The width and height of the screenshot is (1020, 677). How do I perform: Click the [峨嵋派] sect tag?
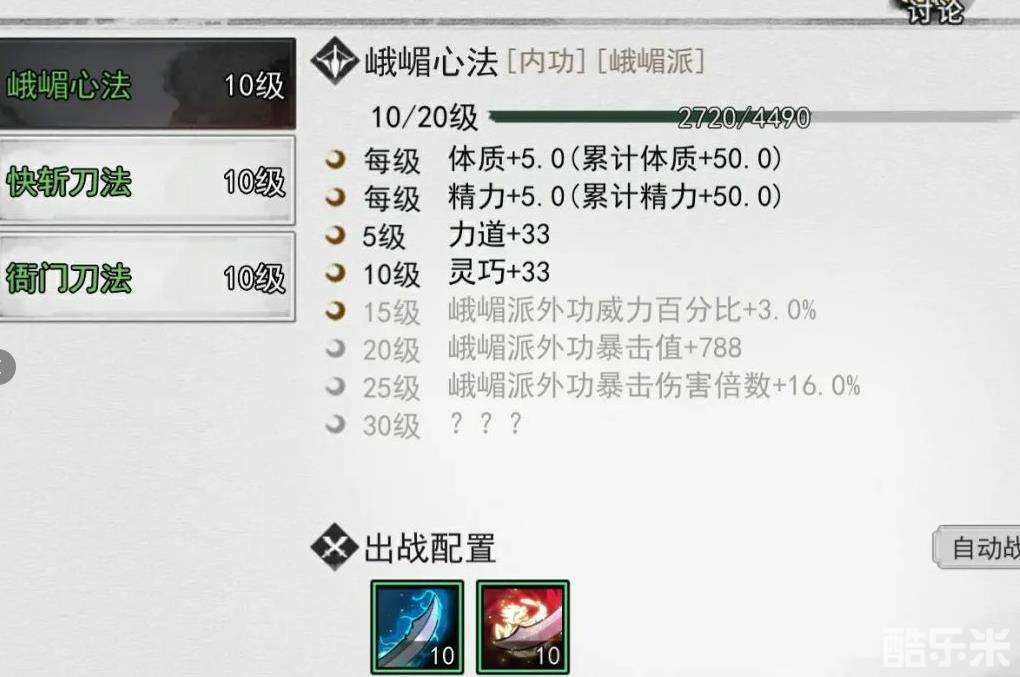coord(651,62)
